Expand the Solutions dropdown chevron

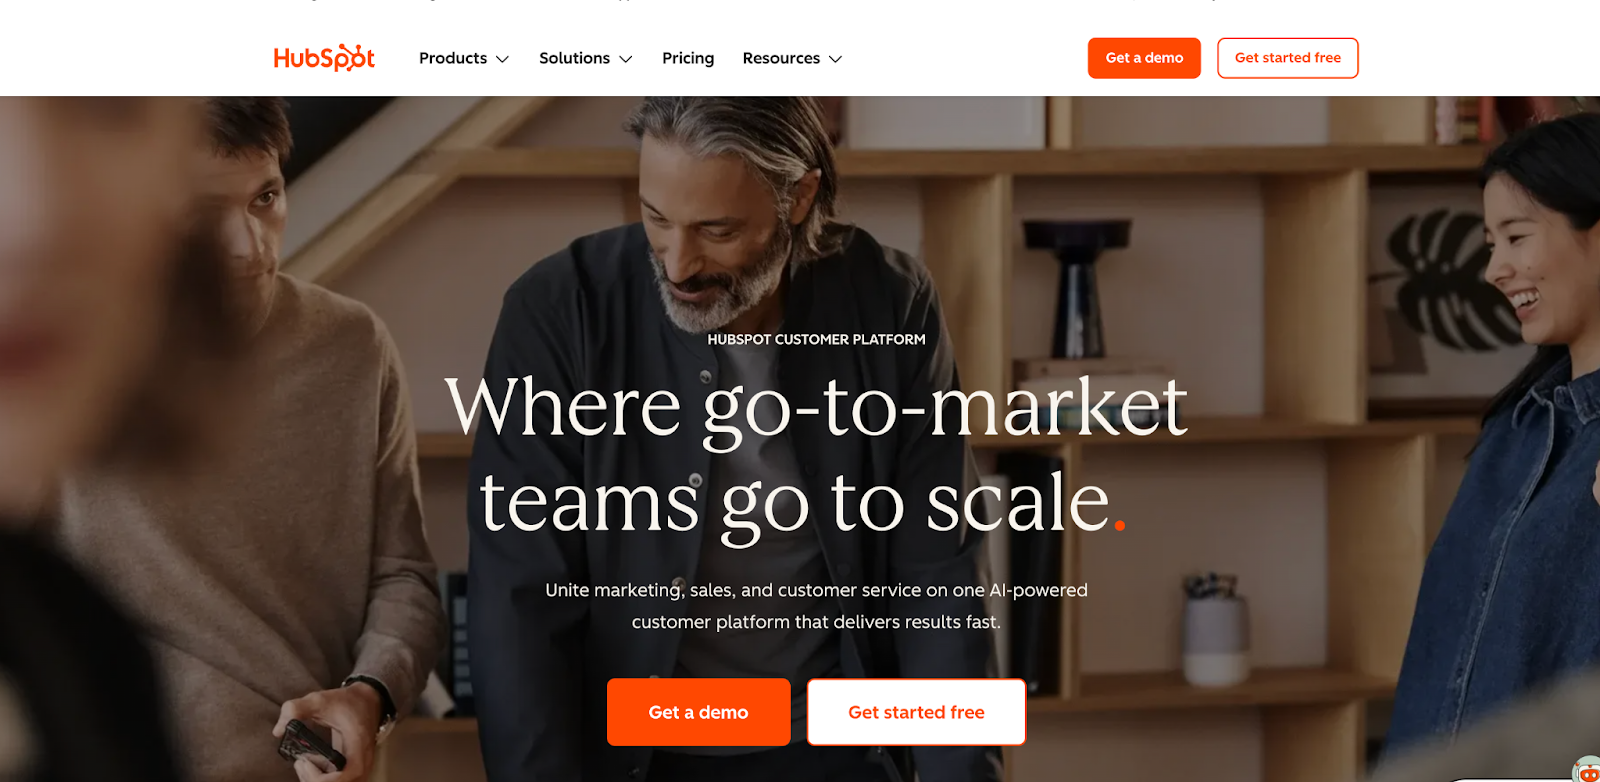(626, 59)
